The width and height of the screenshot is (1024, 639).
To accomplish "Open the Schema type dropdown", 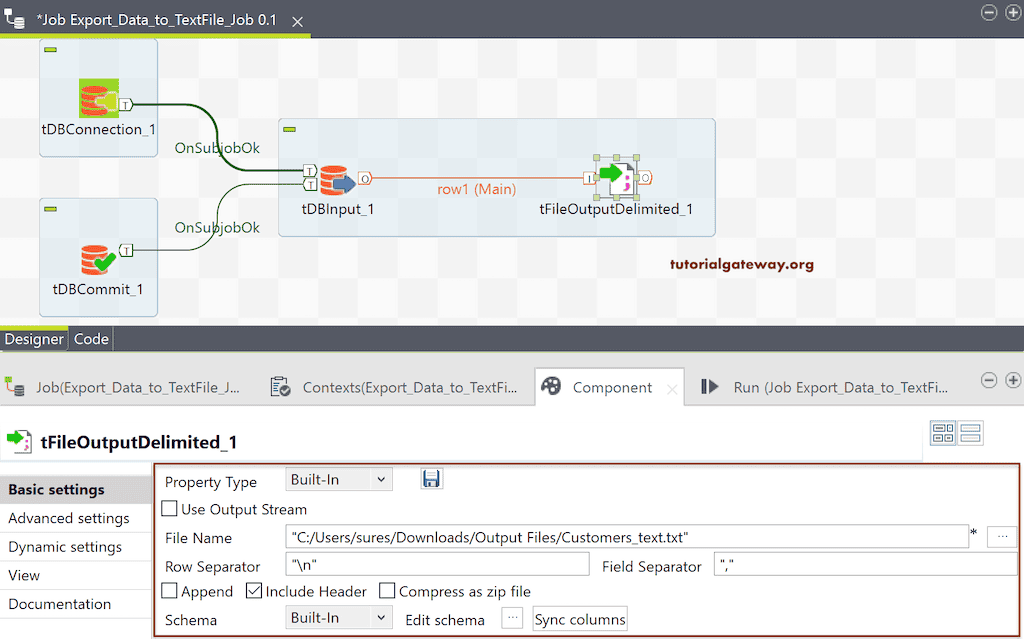I will click(x=339, y=617).
